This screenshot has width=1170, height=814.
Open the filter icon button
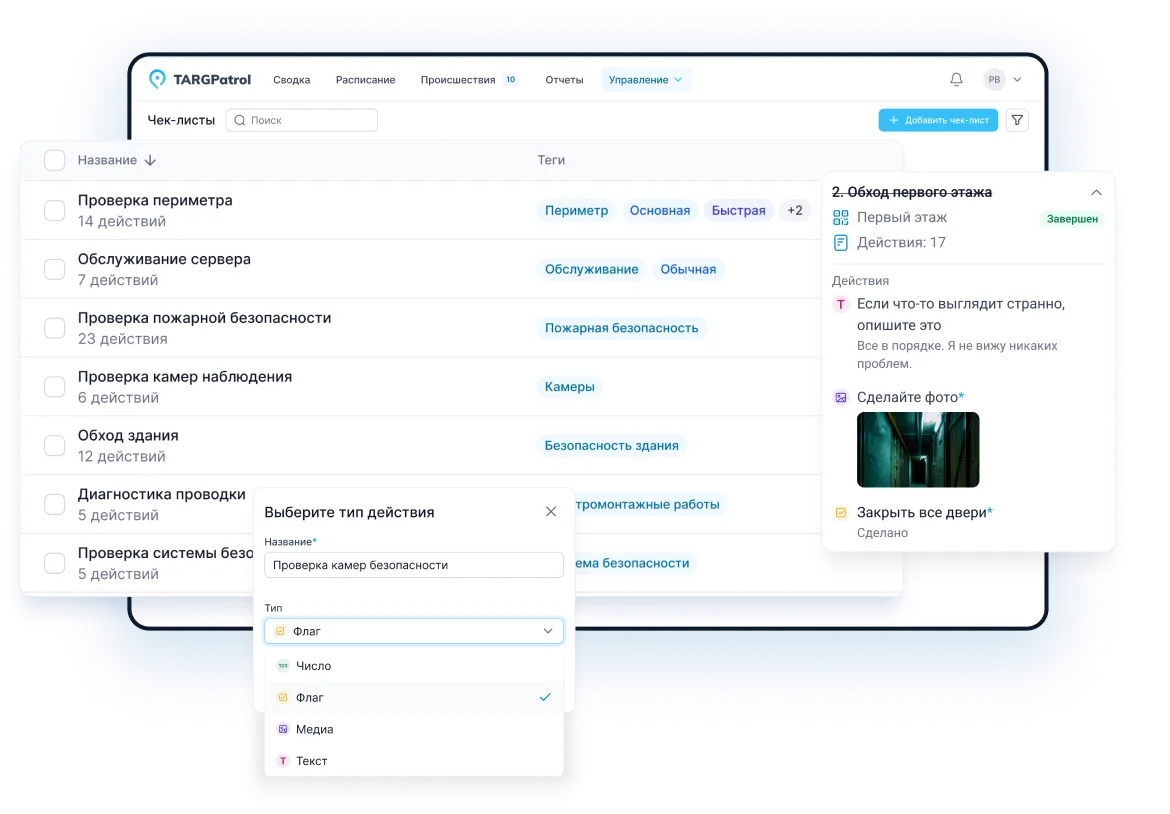click(x=1017, y=120)
